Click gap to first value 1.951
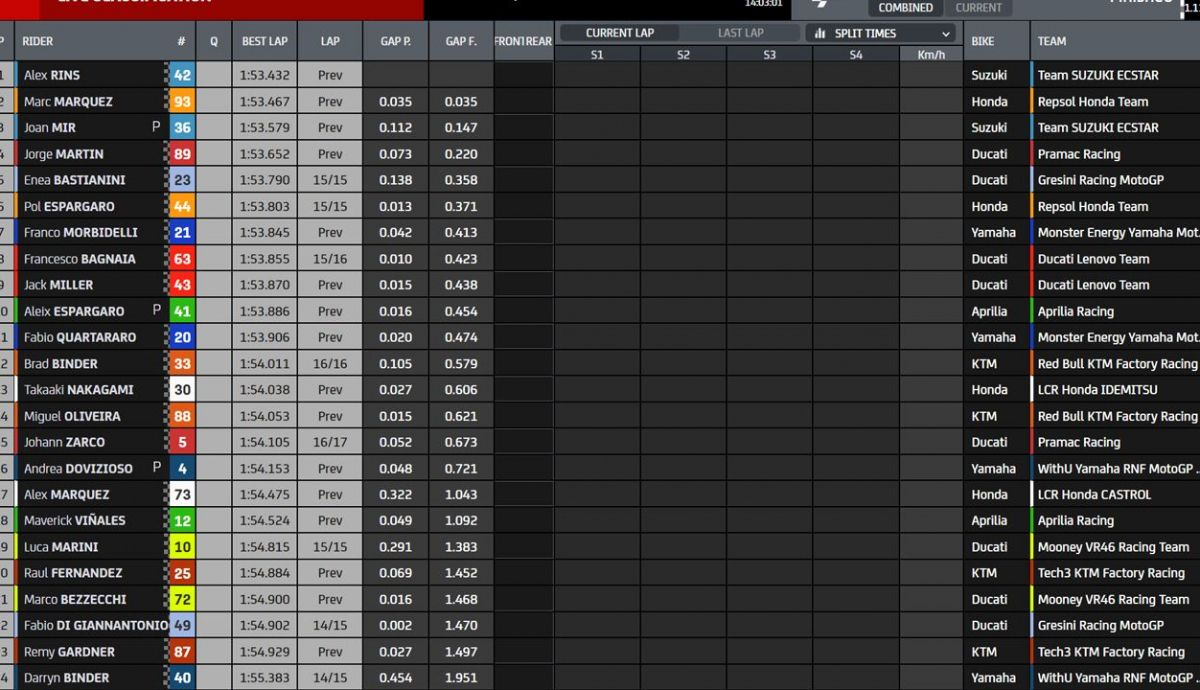The image size is (1200, 690). tap(461, 678)
